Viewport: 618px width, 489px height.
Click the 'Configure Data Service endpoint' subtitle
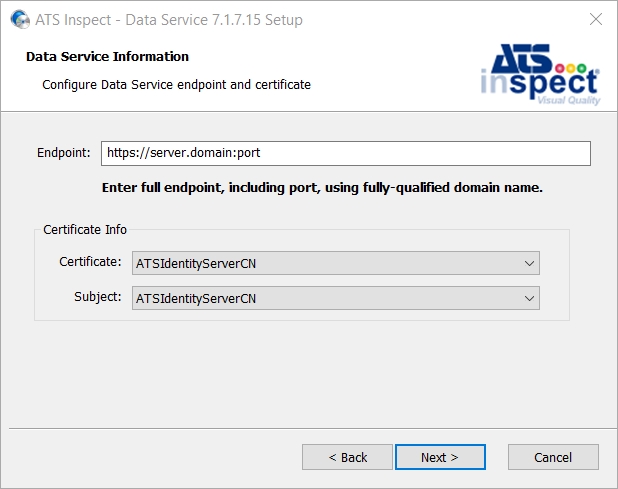coord(176,84)
